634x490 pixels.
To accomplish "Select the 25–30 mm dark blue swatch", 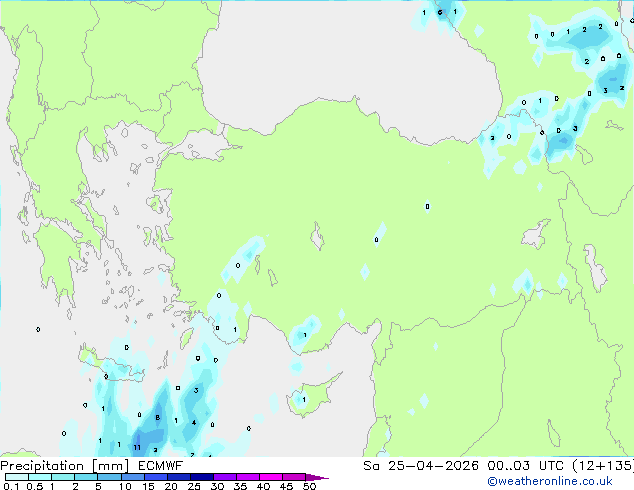I will point(201,477).
